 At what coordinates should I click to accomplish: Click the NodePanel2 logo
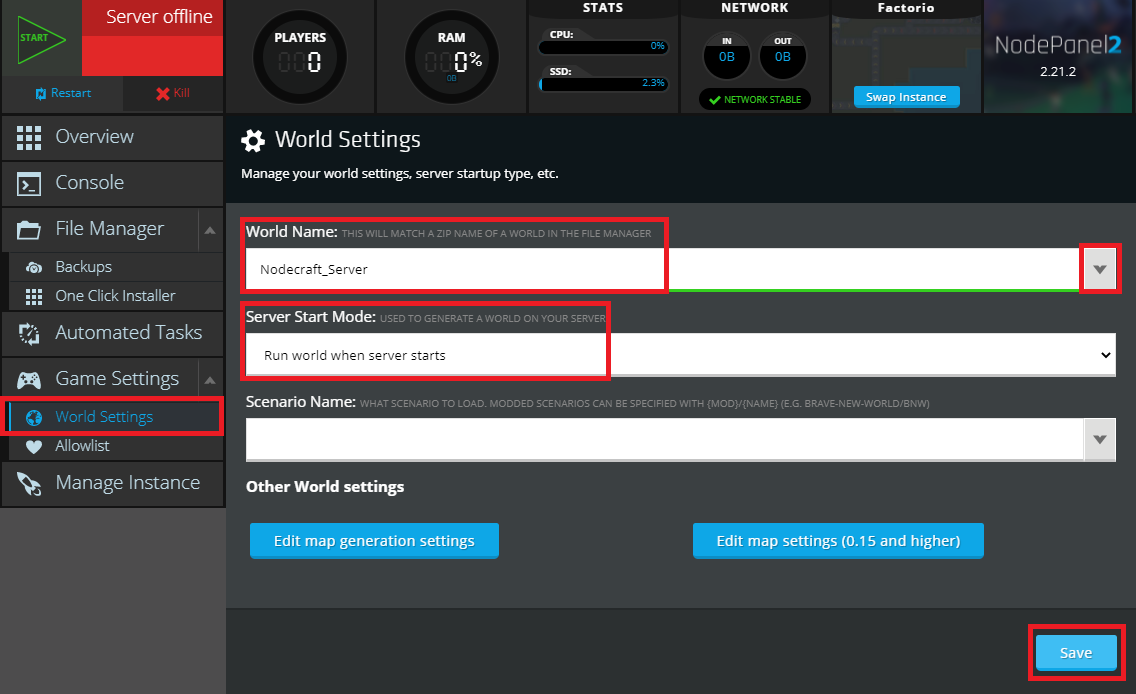tap(1058, 45)
